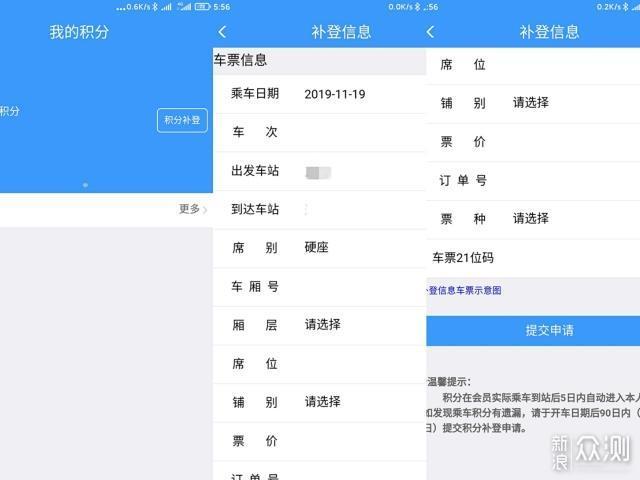Screen dimensions: 640x480
Task: Open 更多 chevron link
Action: [x=194, y=209]
